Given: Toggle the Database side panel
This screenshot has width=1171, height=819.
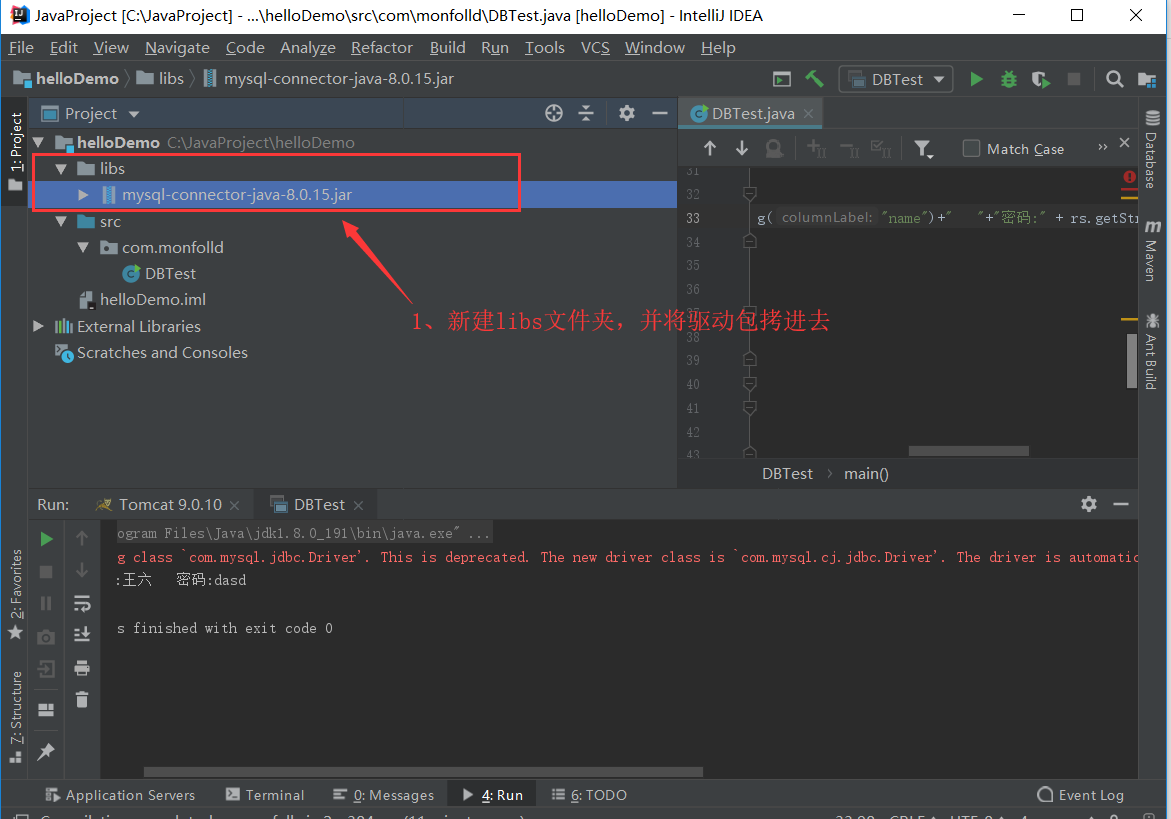Looking at the screenshot, I should (1152, 149).
